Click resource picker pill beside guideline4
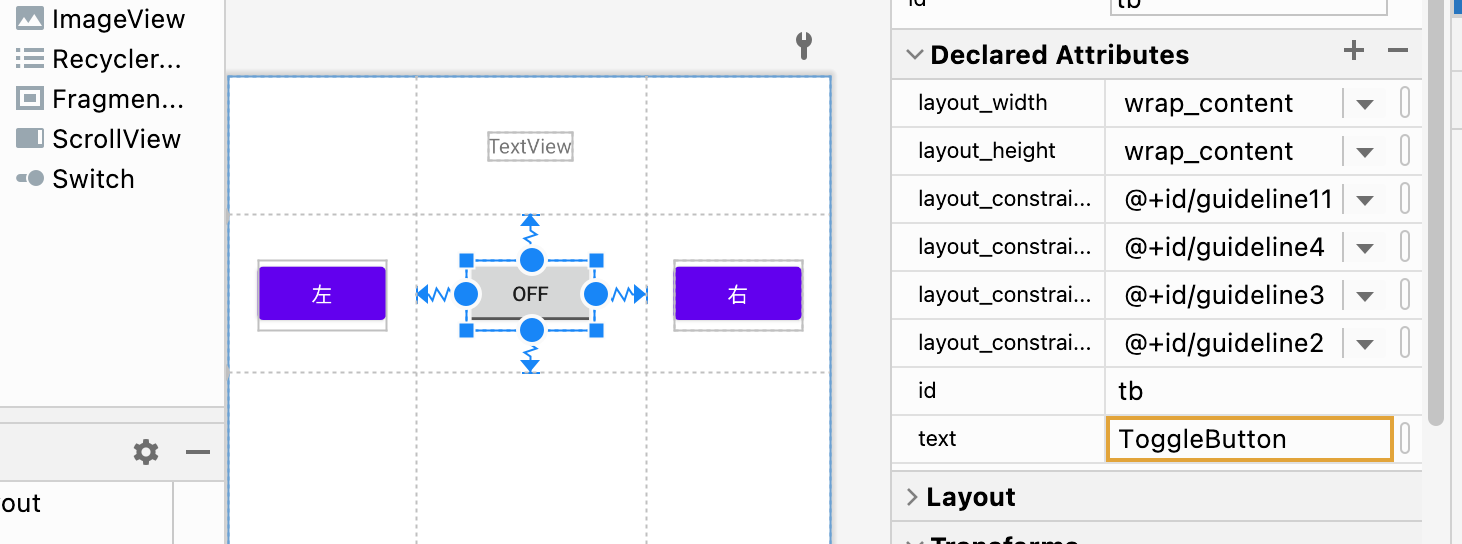This screenshot has width=1462, height=544. (1405, 247)
